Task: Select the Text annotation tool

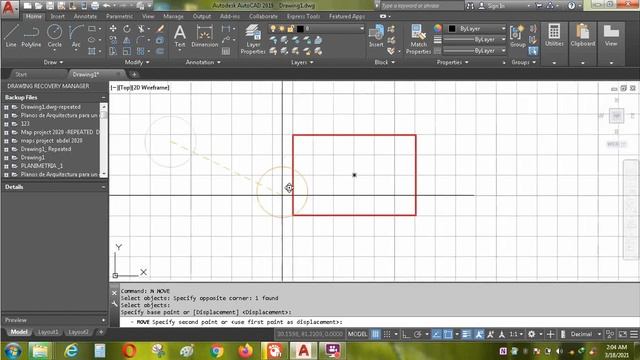Action: tap(180, 36)
